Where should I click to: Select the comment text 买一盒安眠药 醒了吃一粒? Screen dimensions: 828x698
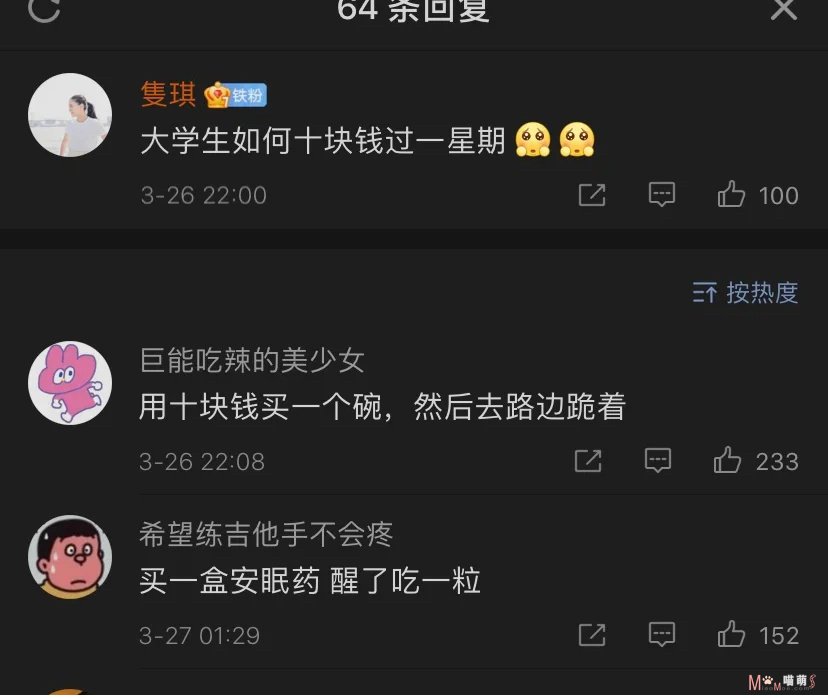[310, 581]
